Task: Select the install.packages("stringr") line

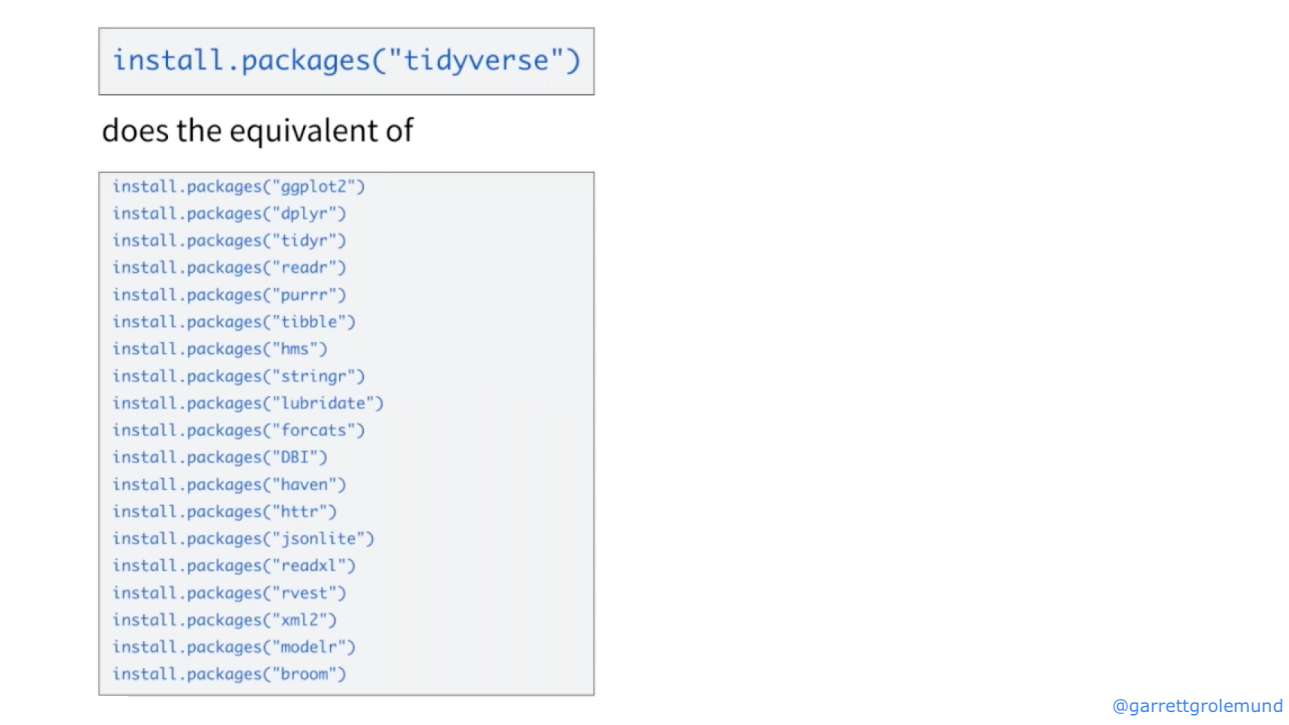Action: pyautogui.click(x=239, y=376)
